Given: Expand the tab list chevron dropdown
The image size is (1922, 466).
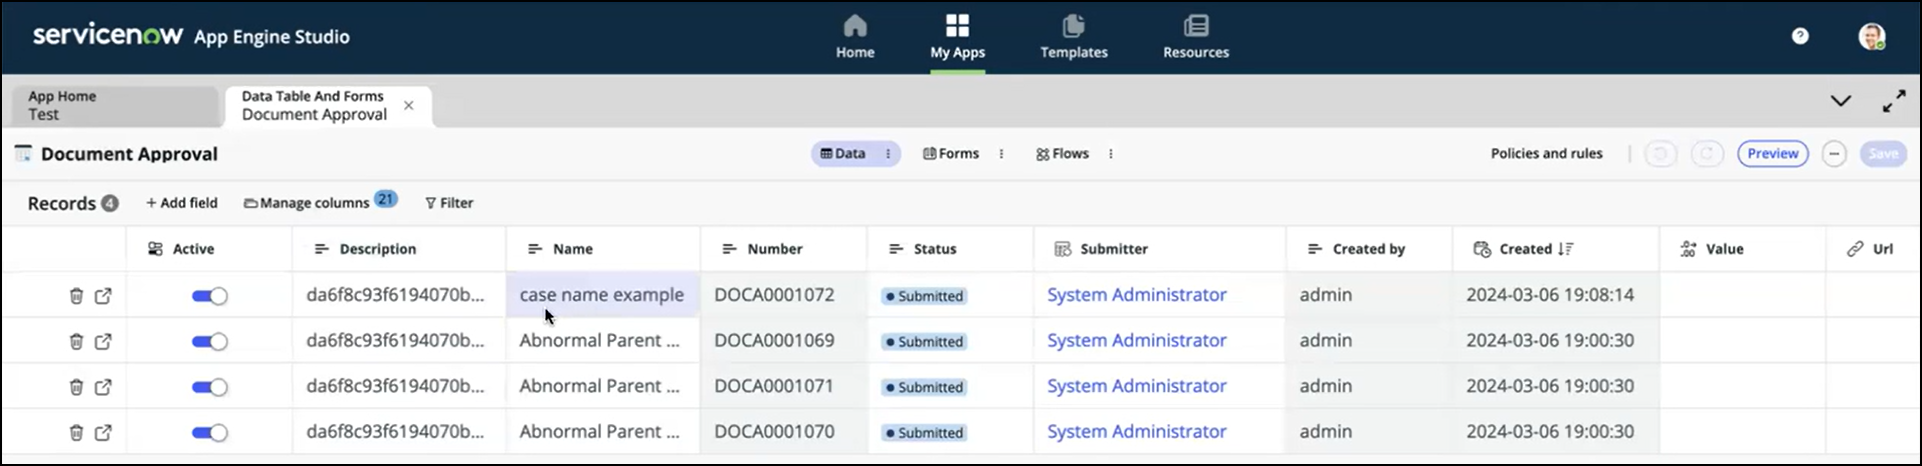Looking at the screenshot, I should (x=1840, y=101).
